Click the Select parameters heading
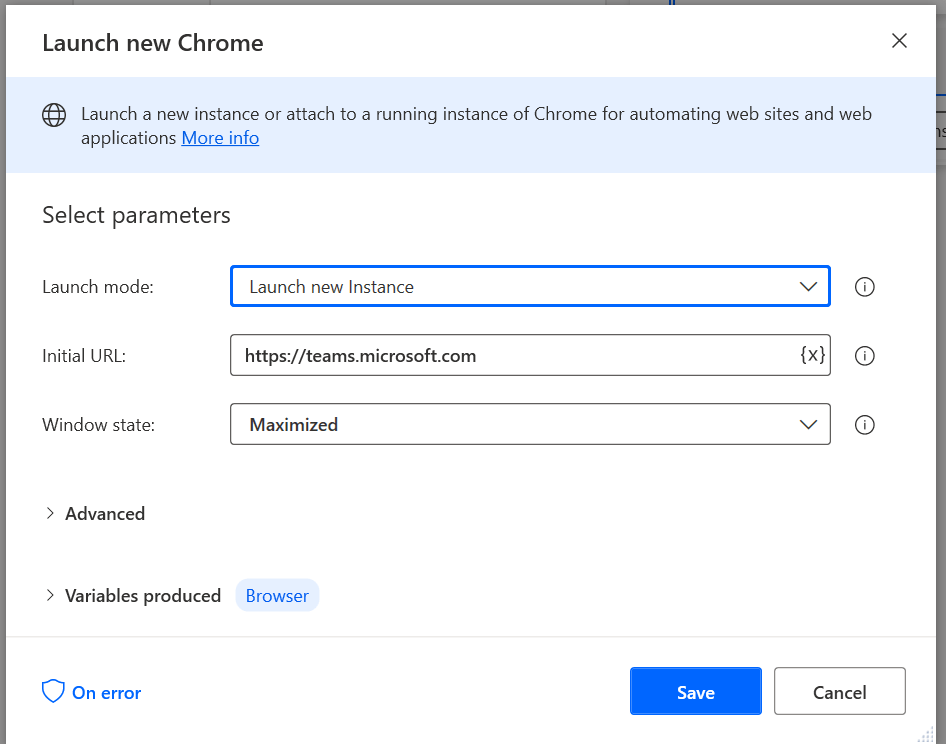Image resolution: width=946 pixels, height=744 pixels. pos(136,215)
